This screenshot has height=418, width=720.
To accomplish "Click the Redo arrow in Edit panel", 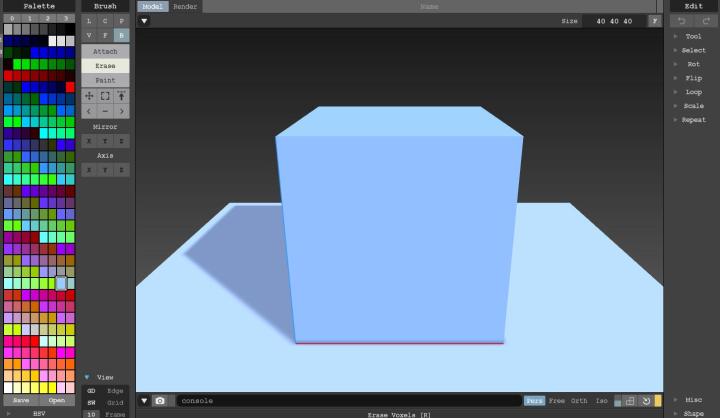I will click(x=706, y=21).
